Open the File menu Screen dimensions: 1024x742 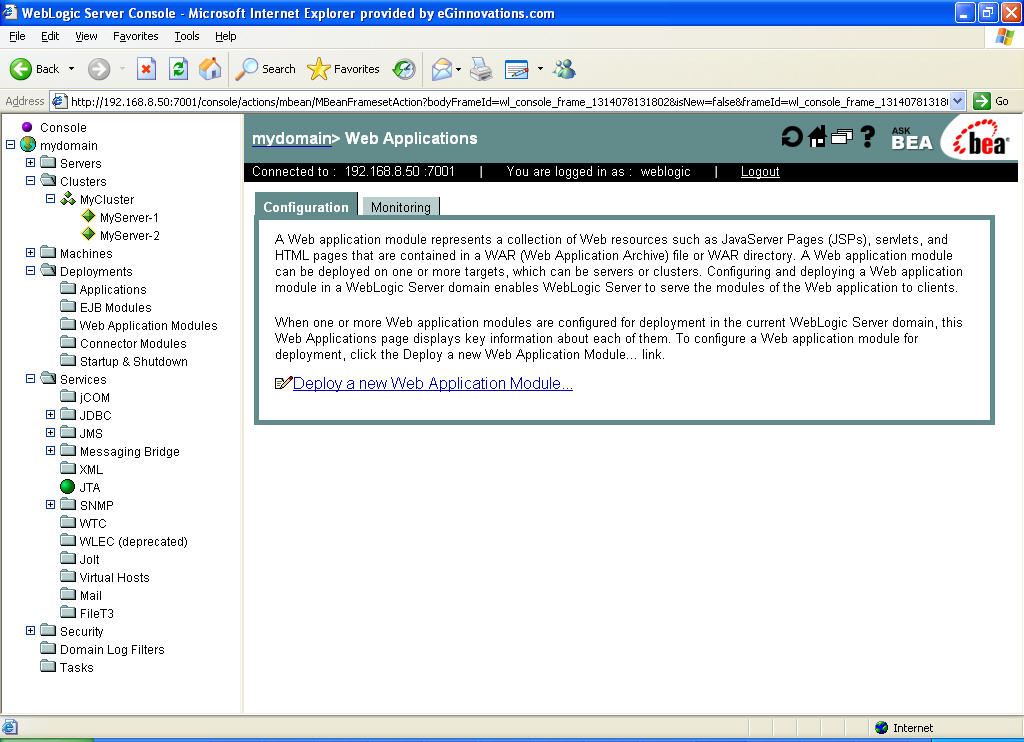(17, 36)
